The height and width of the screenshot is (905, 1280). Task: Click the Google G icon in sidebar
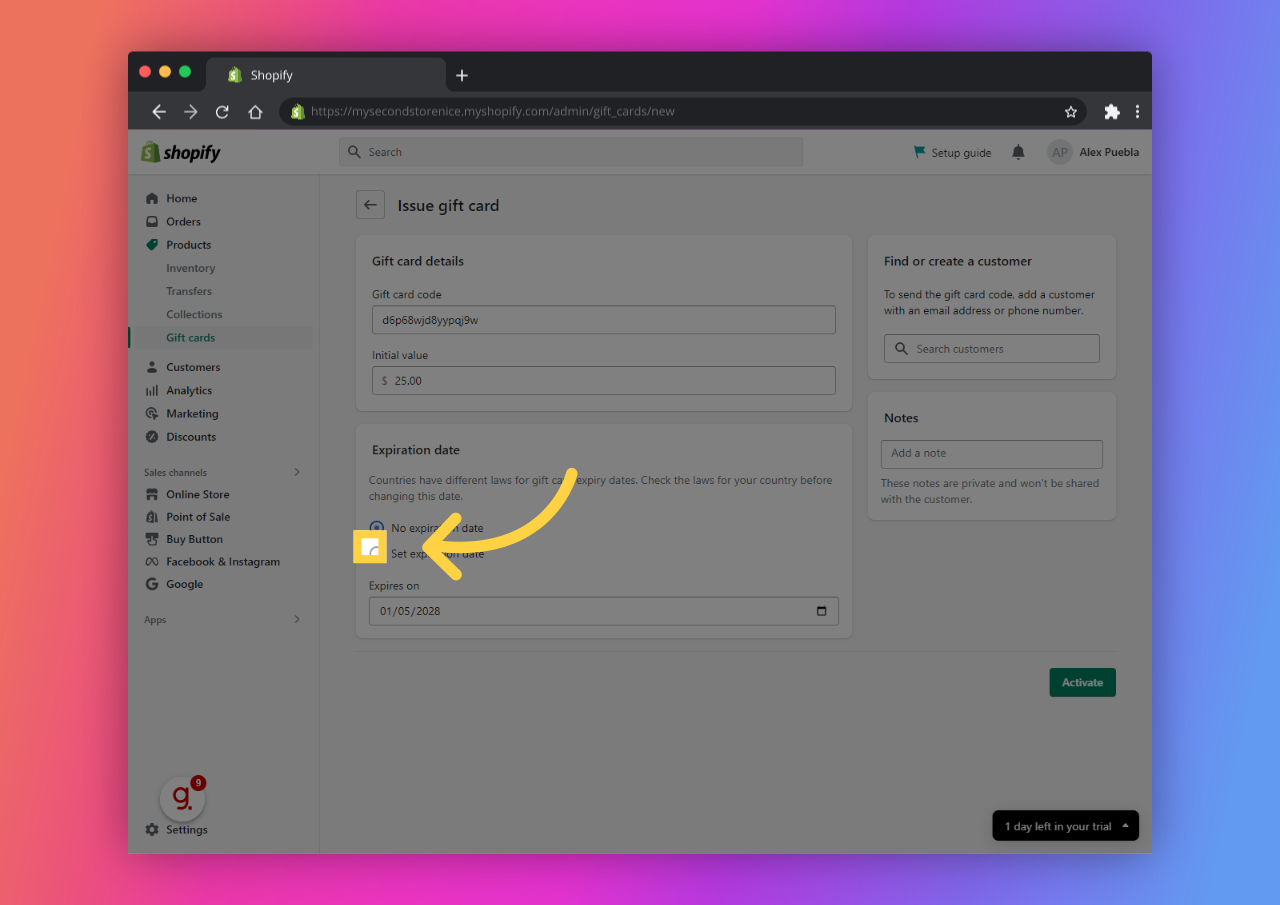152,584
